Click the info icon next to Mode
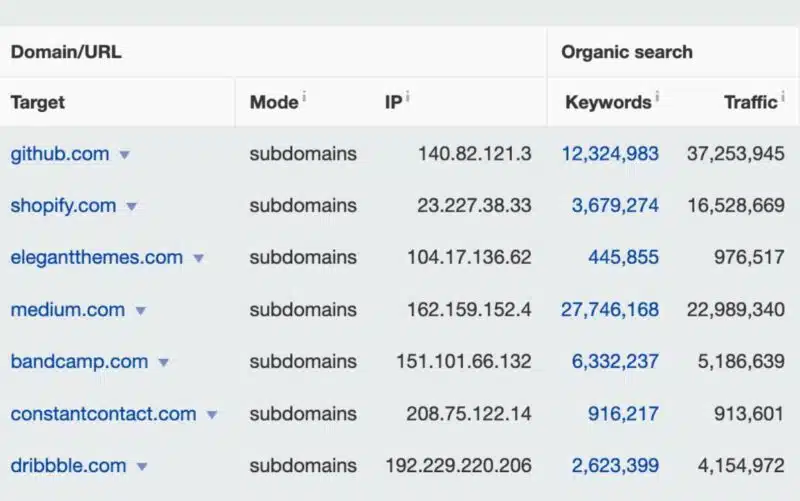Screen dimensions: 800x501 (304, 97)
